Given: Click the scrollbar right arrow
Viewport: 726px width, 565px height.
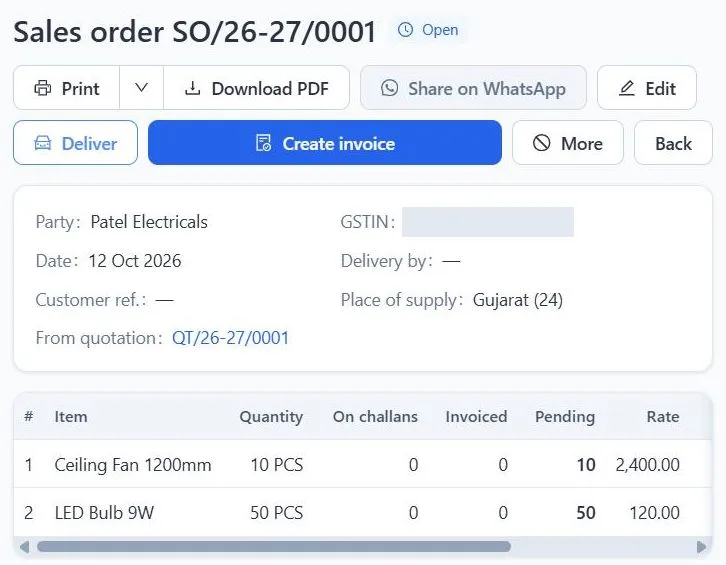Looking at the screenshot, I should (701, 547).
